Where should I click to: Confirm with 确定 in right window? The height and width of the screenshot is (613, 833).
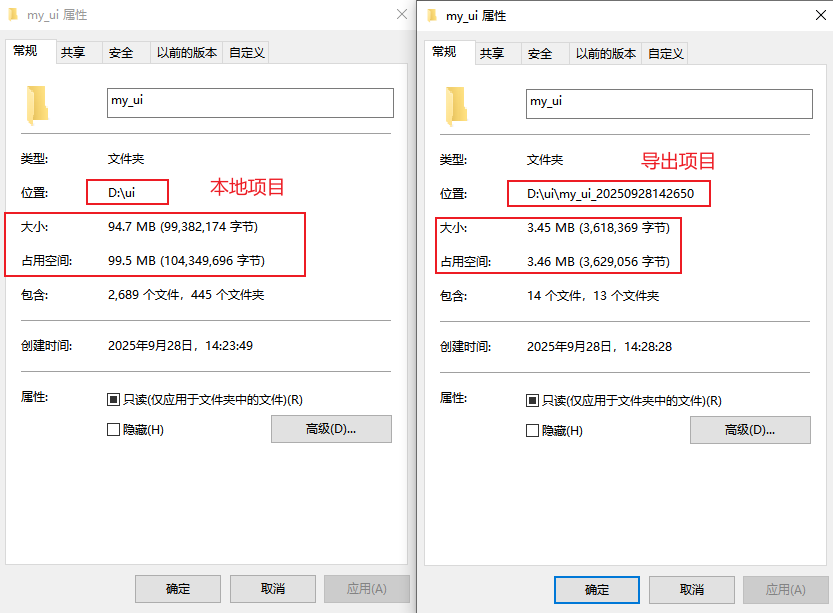pos(597,590)
